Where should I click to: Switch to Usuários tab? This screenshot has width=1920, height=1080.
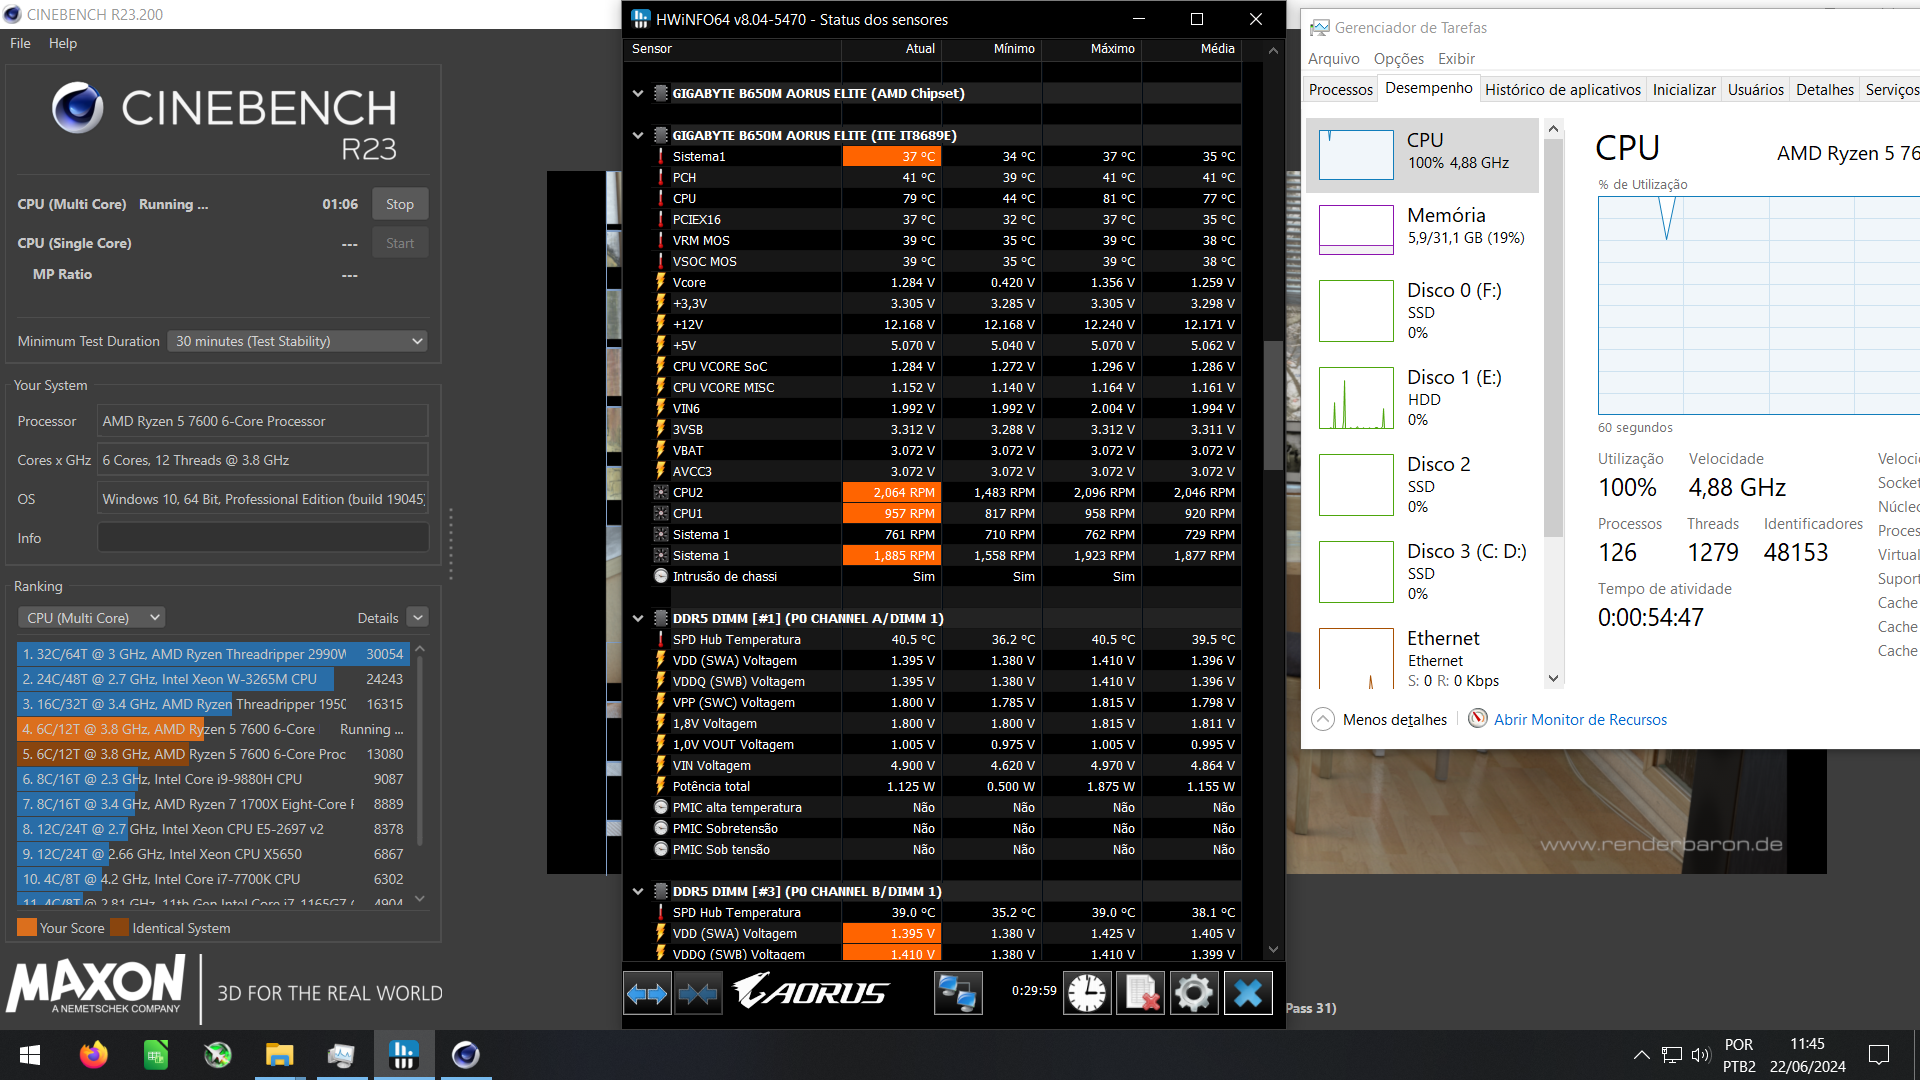click(x=1756, y=89)
